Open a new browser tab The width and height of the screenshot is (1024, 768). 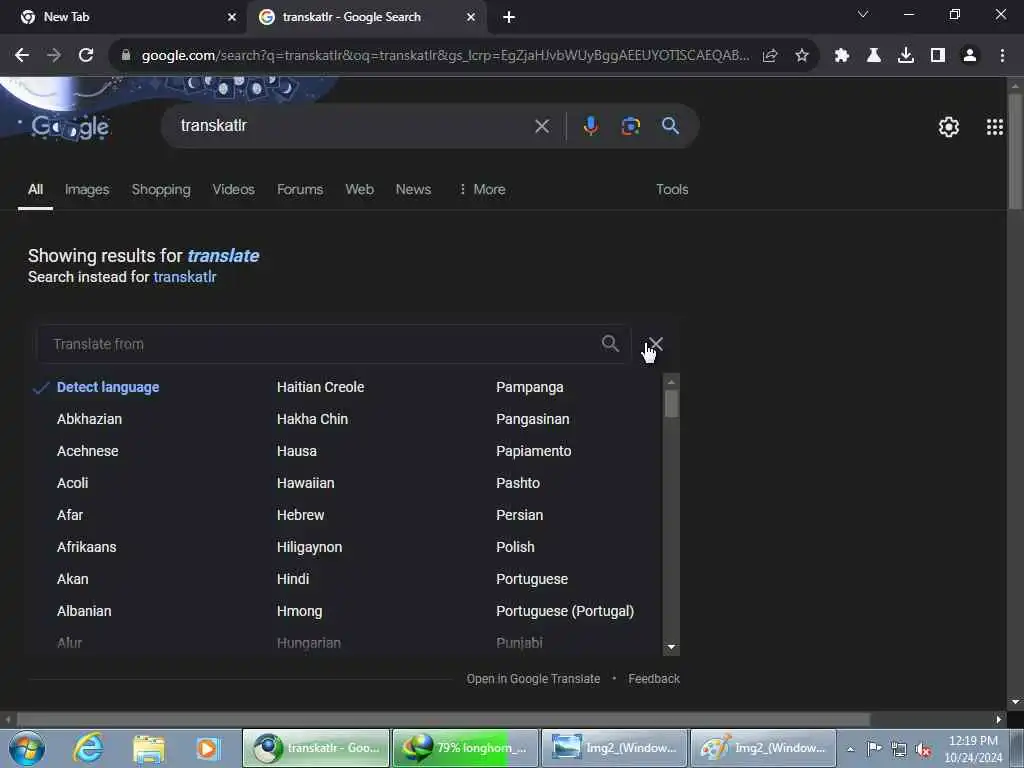tap(509, 18)
